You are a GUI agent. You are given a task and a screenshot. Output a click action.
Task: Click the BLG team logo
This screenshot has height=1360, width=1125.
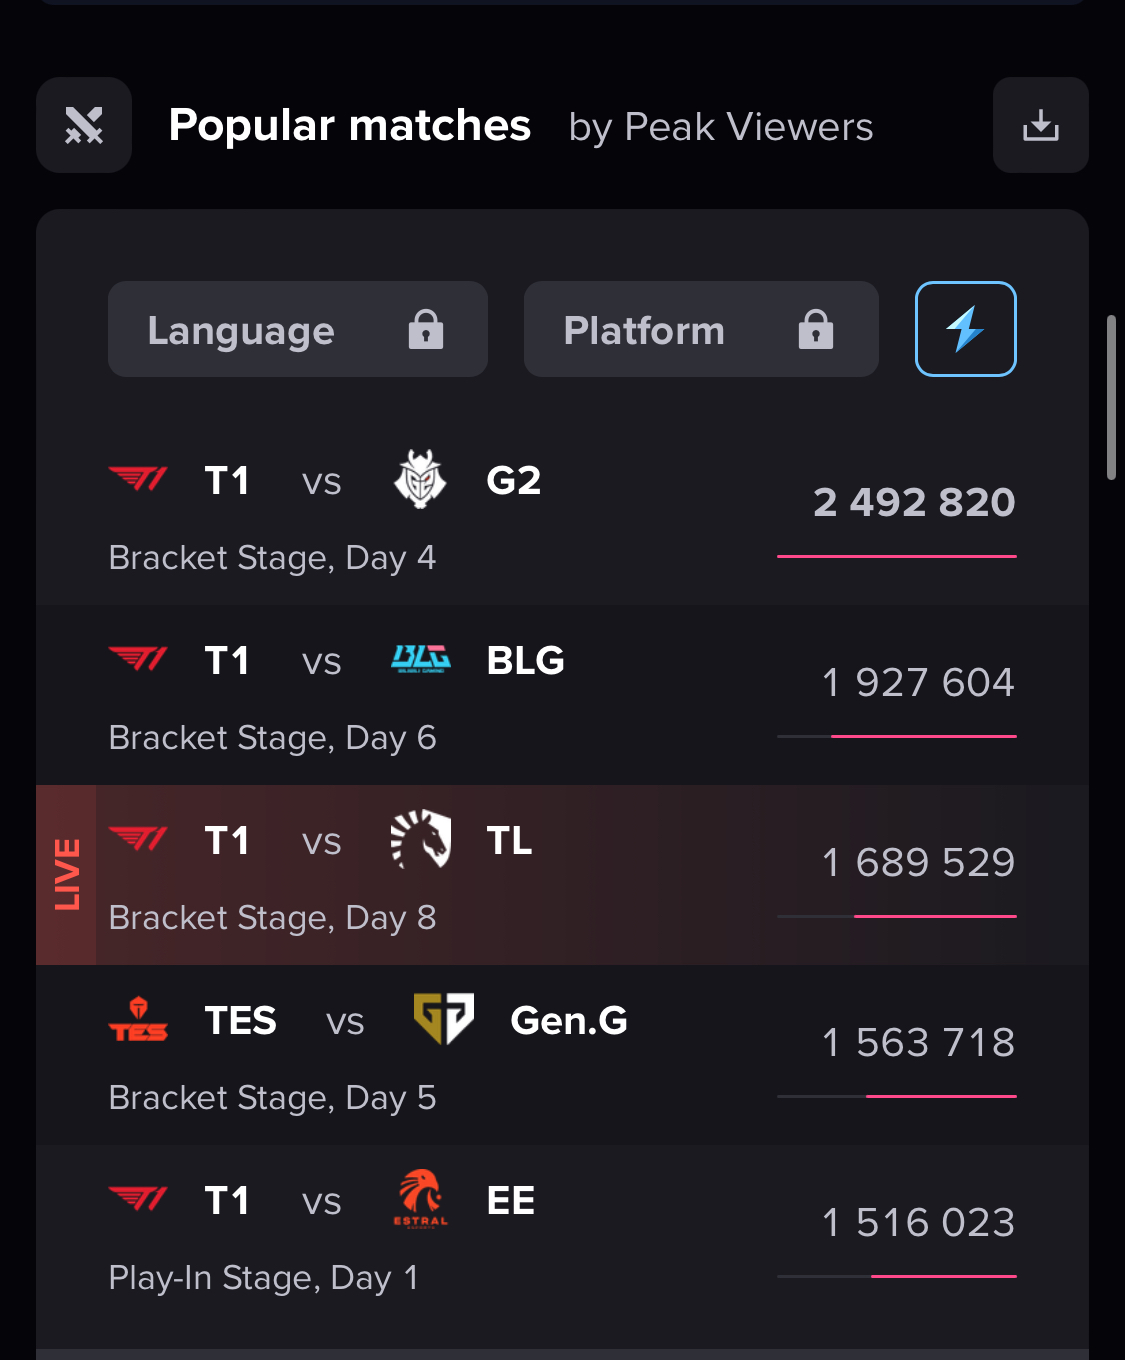pyautogui.click(x=420, y=660)
